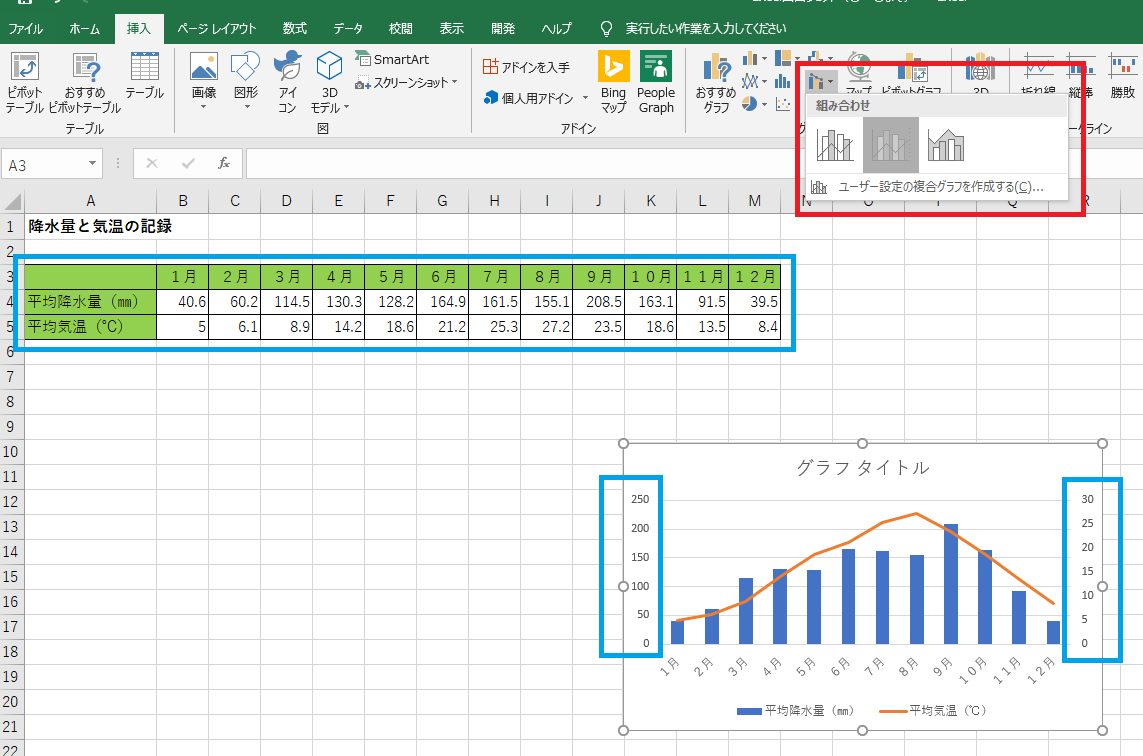The image size is (1143, 756).
Task: Open the icons (アイコン) inserter
Action: coord(287,82)
